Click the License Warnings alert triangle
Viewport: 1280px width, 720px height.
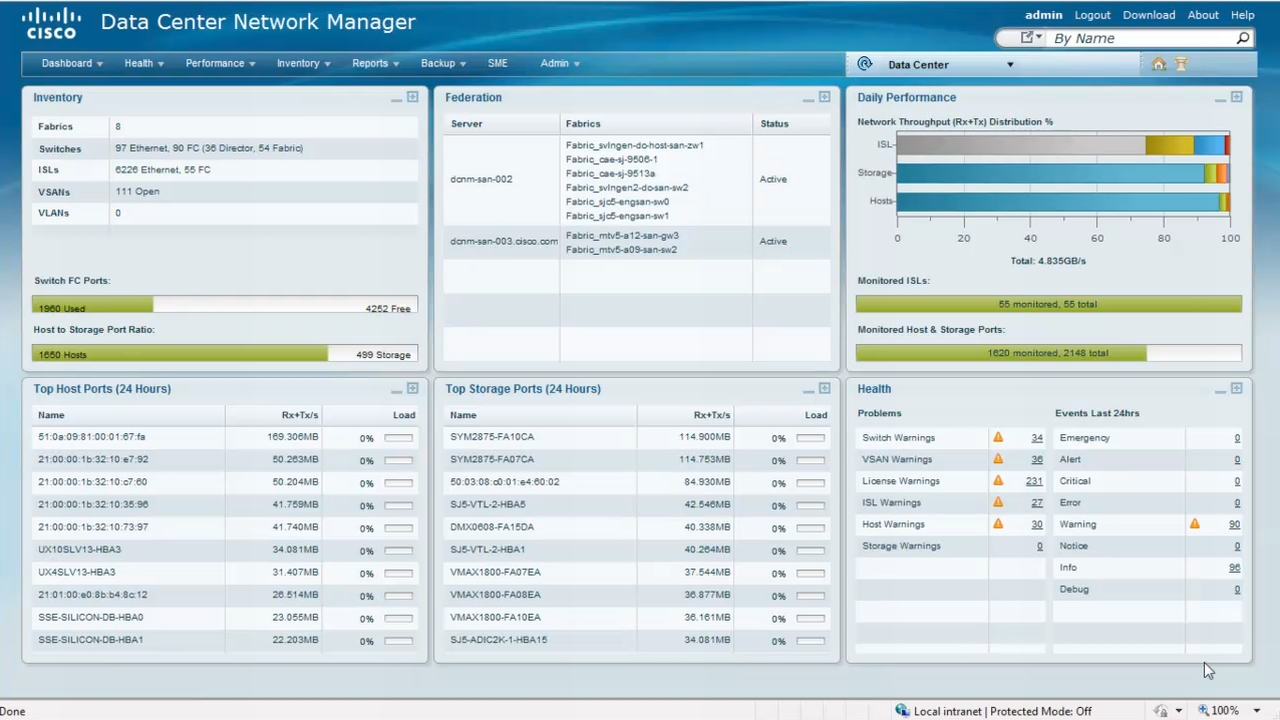998,480
